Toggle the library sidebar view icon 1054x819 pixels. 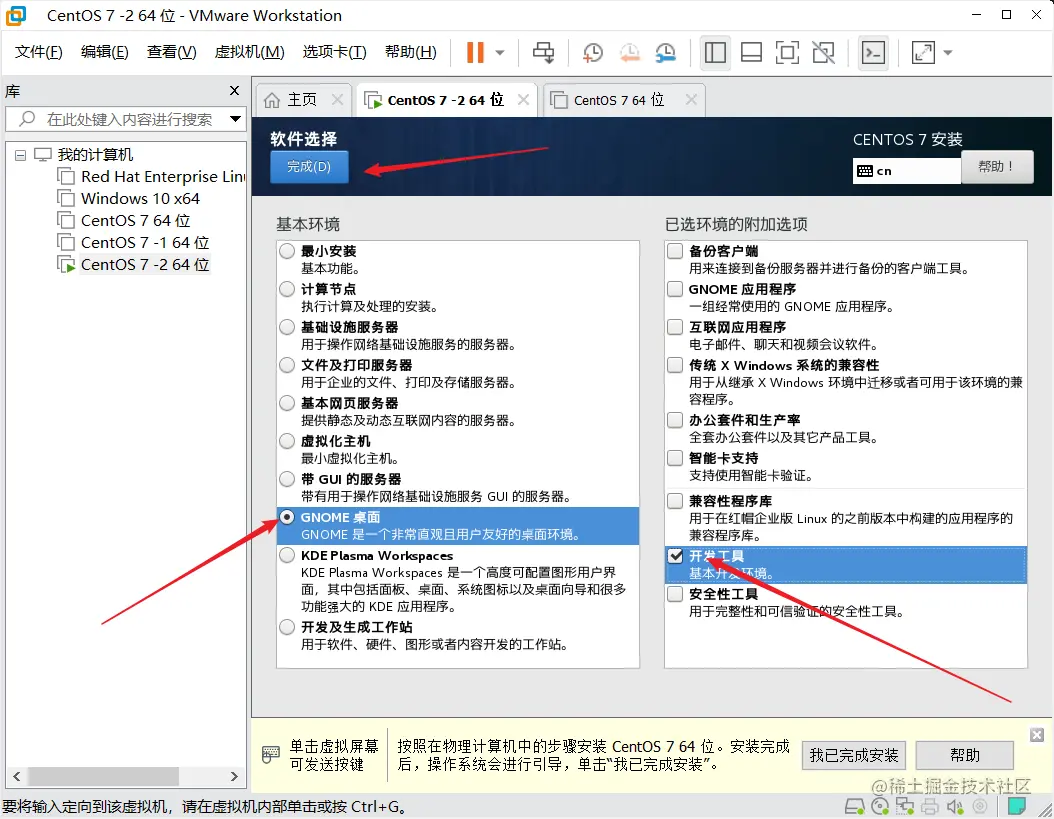click(715, 52)
